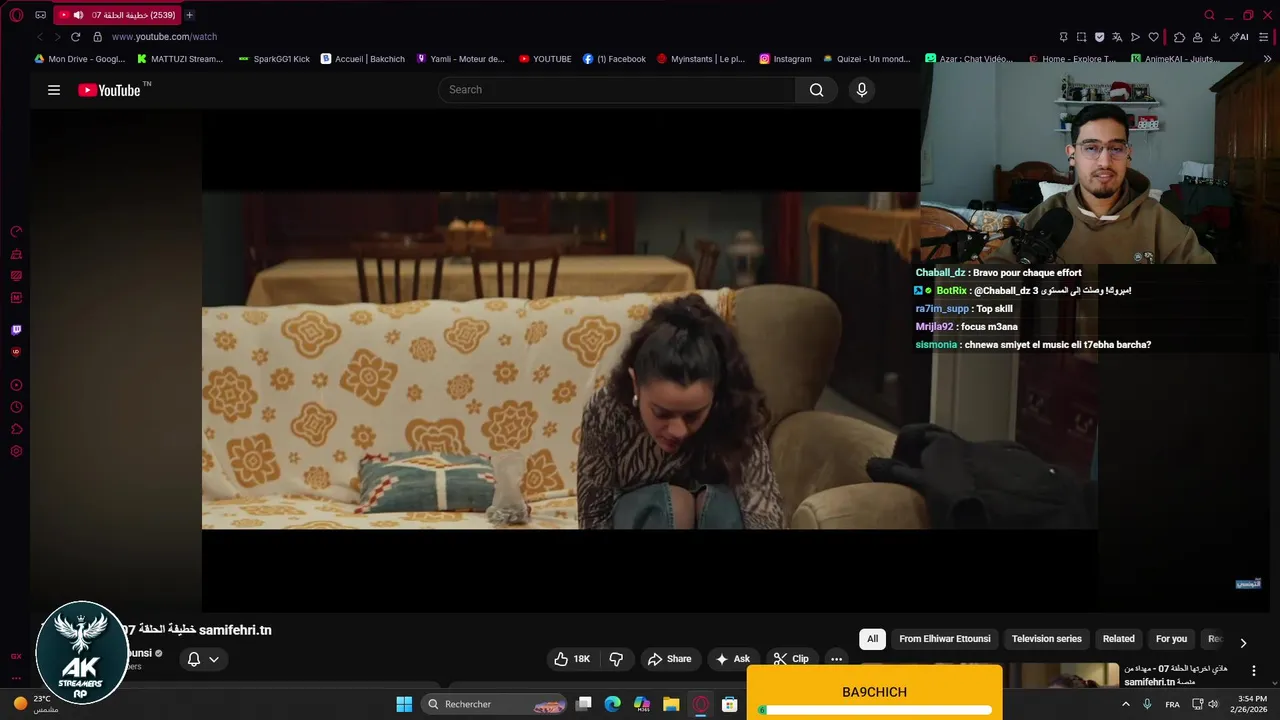The width and height of the screenshot is (1280, 720).
Task: Open Downloads icon in browser toolbar
Action: pos(1215,37)
